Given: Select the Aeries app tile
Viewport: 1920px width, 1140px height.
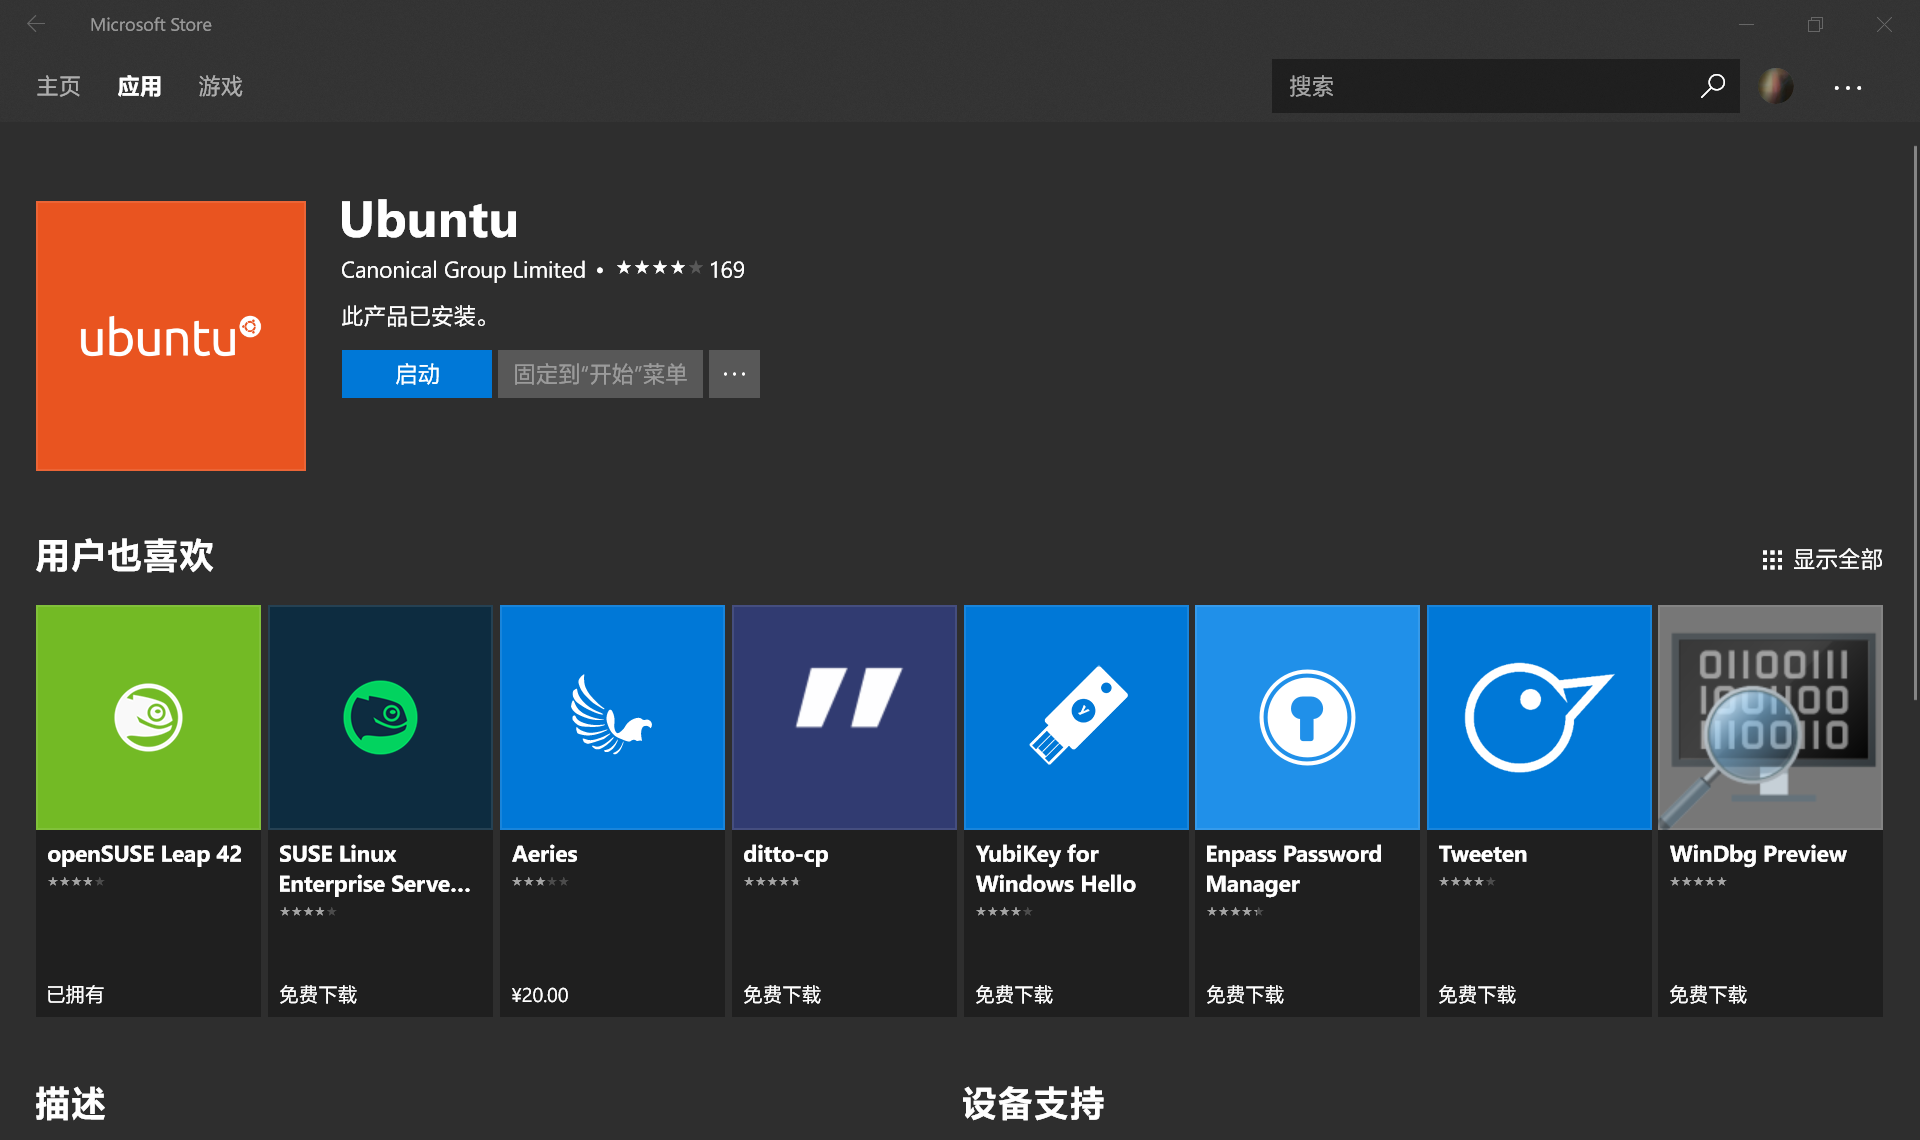Looking at the screenshot, I should point(612,717).
